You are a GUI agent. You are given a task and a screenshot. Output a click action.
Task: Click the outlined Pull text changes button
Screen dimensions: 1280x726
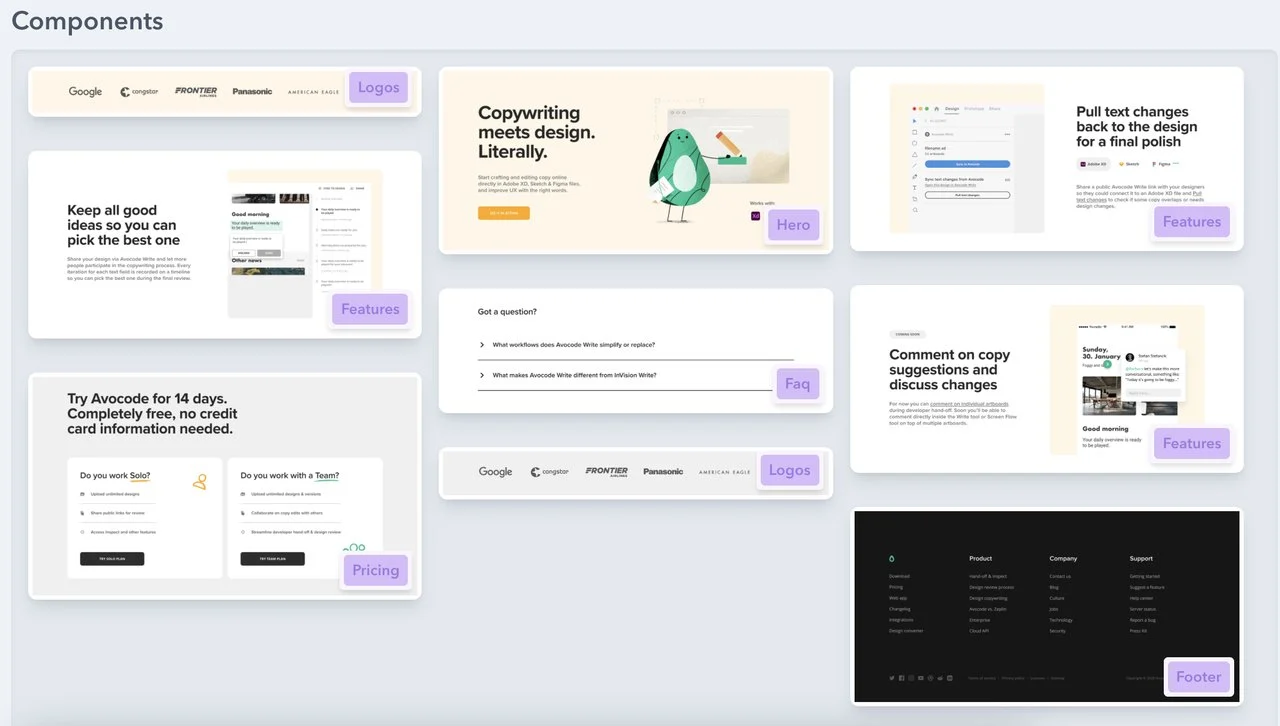point(967,195)
